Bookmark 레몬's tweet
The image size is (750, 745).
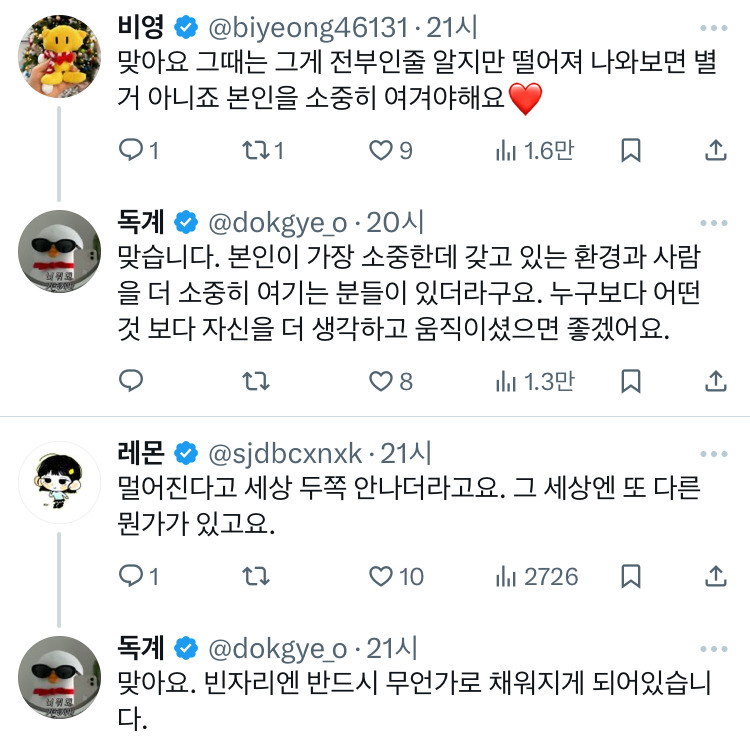coord(631,576)
